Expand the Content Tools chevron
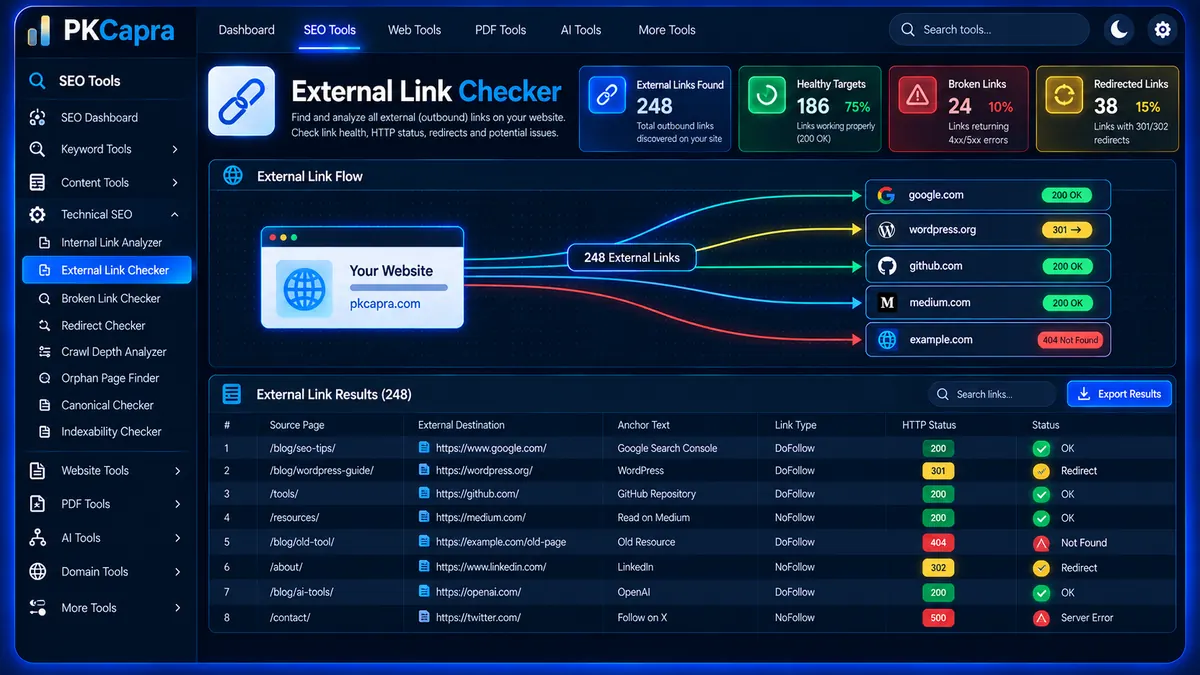Image resolution: width=1200 pixels, height=675 pixels. pos(175,182)
